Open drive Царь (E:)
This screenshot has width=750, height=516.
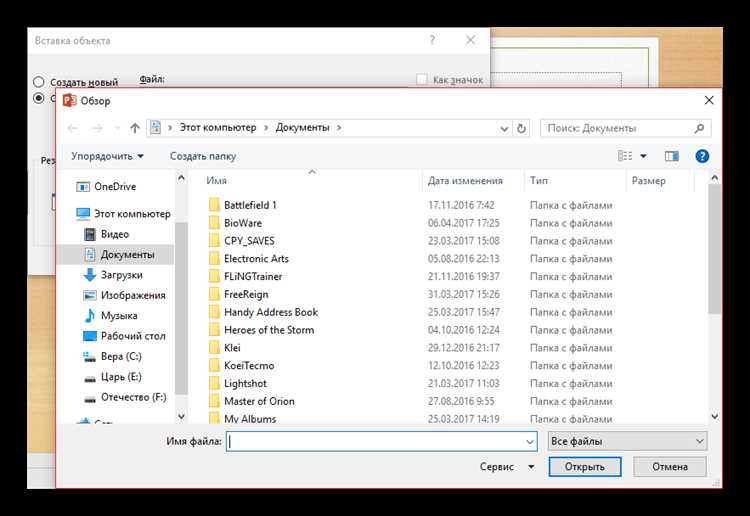coord(112,377)
